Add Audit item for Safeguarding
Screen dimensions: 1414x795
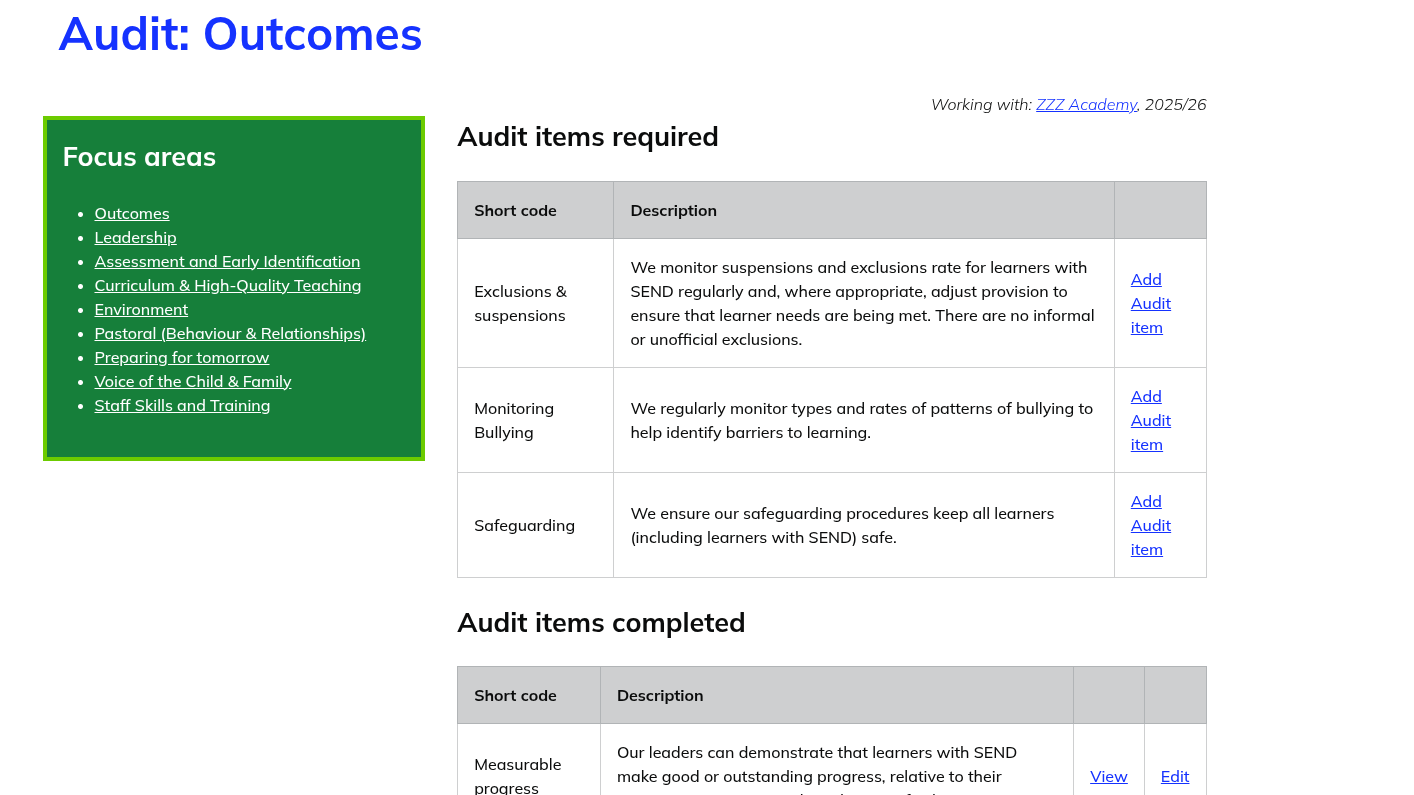(1150, 525)
